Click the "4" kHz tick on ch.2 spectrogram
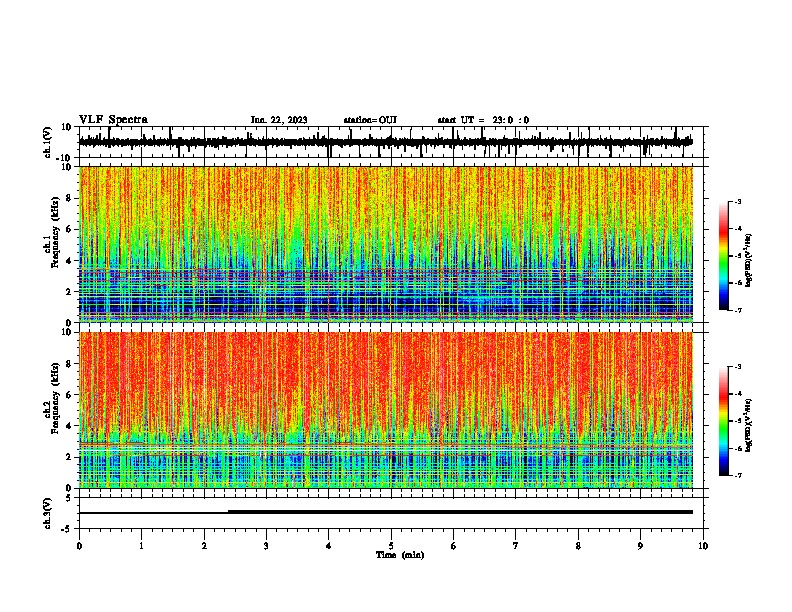The height and width of the screenshot is (612, 792). tap(70, 426)
